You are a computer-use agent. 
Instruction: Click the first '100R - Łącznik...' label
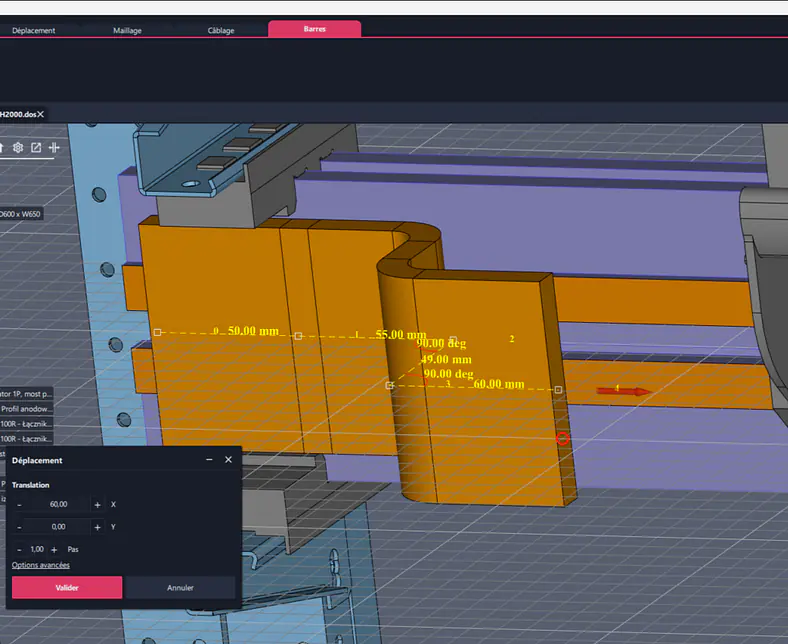tap(26, 424)
